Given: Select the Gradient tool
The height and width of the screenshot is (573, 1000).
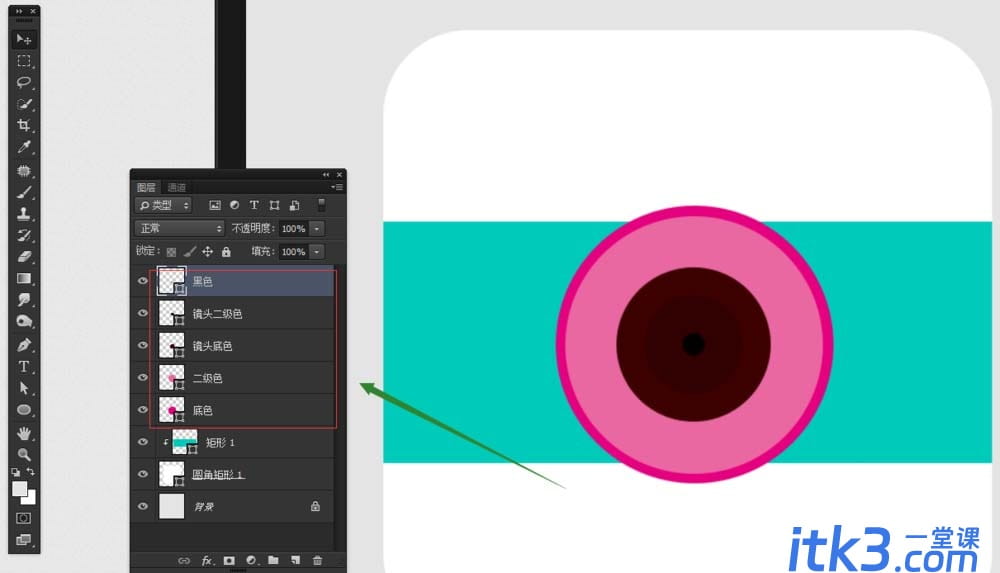Looking at the screenshot, I should [x=24, y=278].
